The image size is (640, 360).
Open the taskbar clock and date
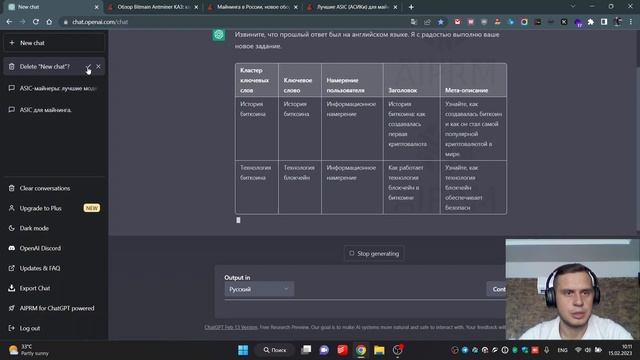620,350
